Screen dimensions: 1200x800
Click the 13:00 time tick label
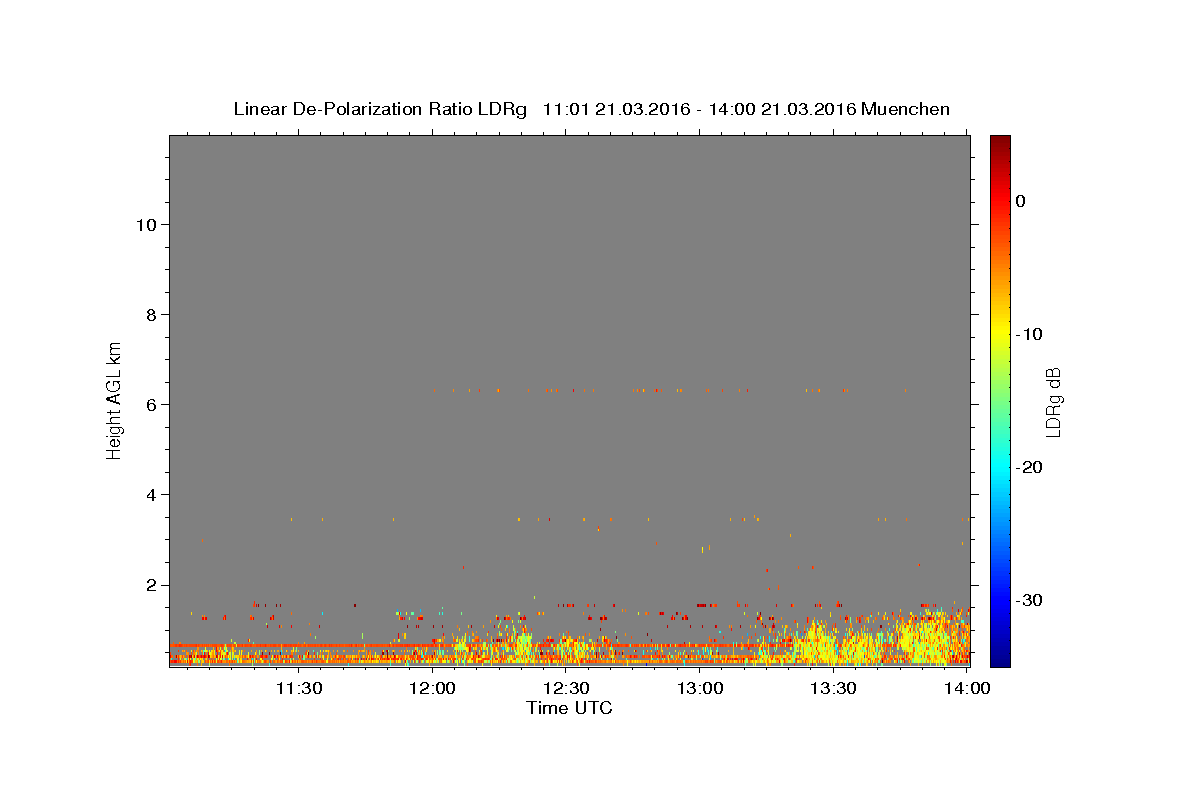700,688
